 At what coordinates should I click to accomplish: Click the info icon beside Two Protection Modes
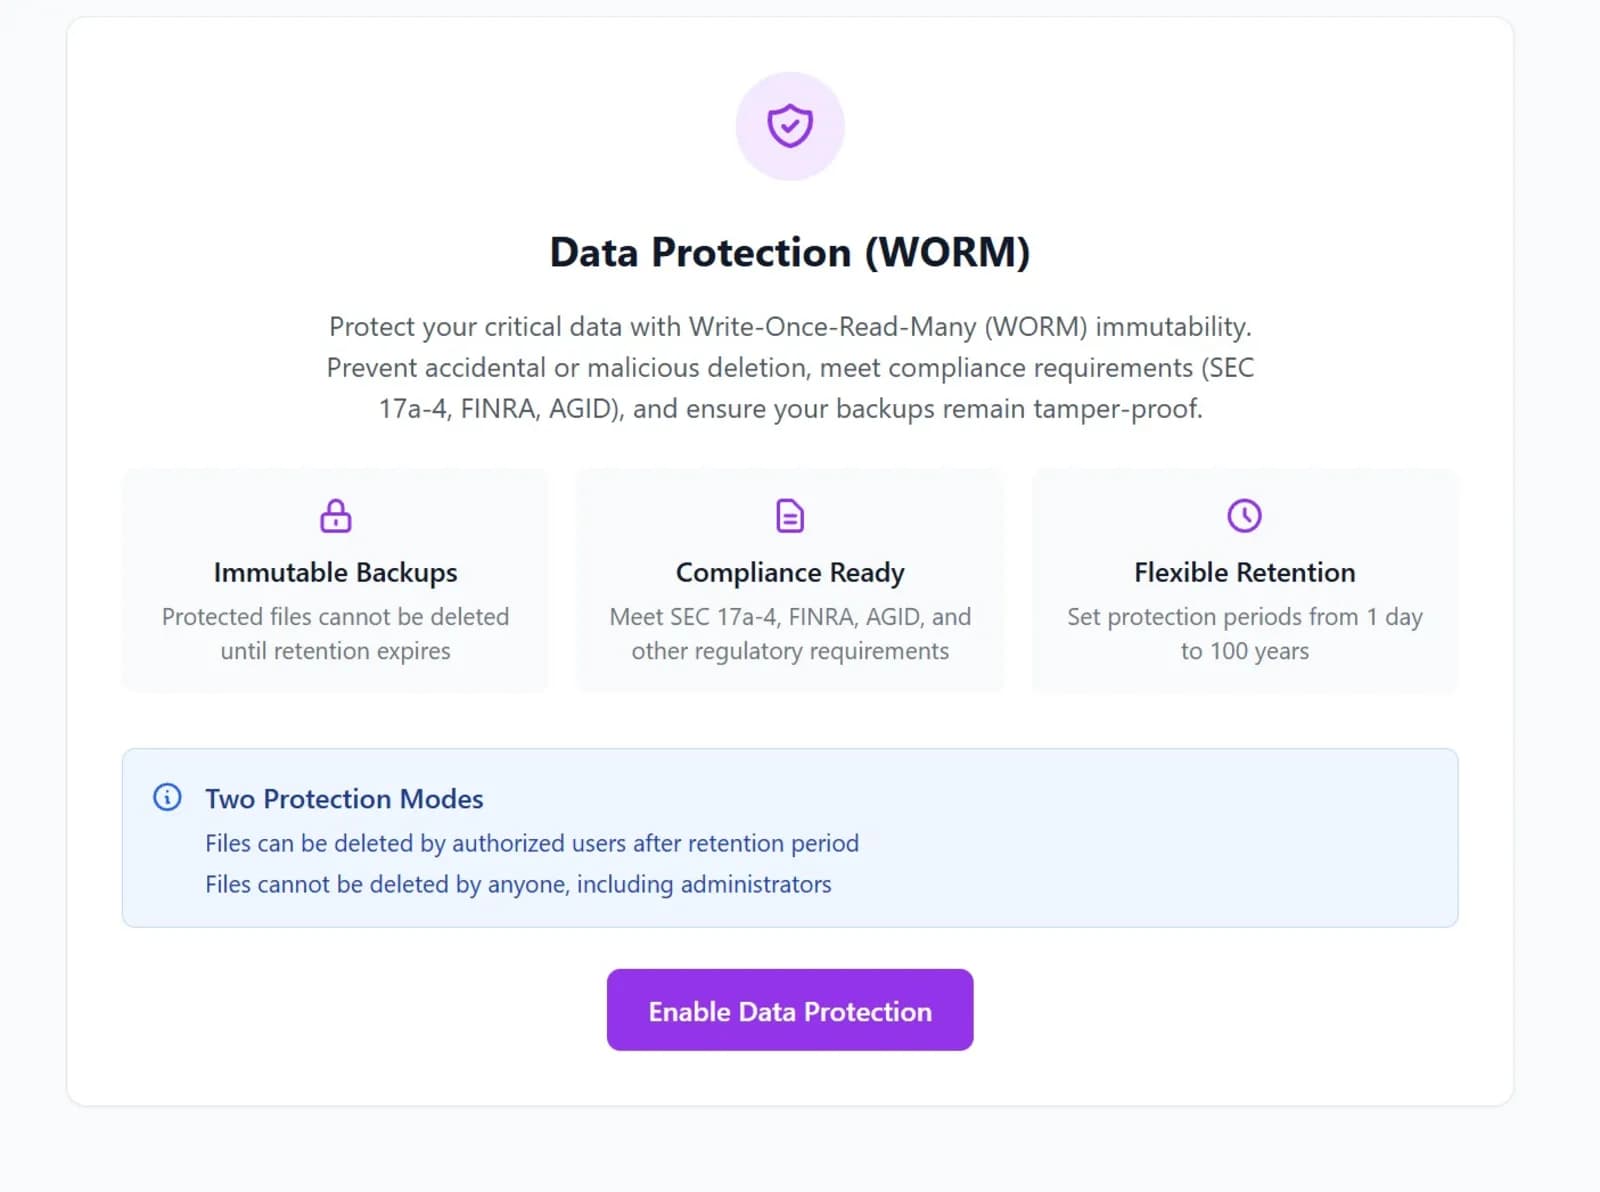[x=167, y=797]
